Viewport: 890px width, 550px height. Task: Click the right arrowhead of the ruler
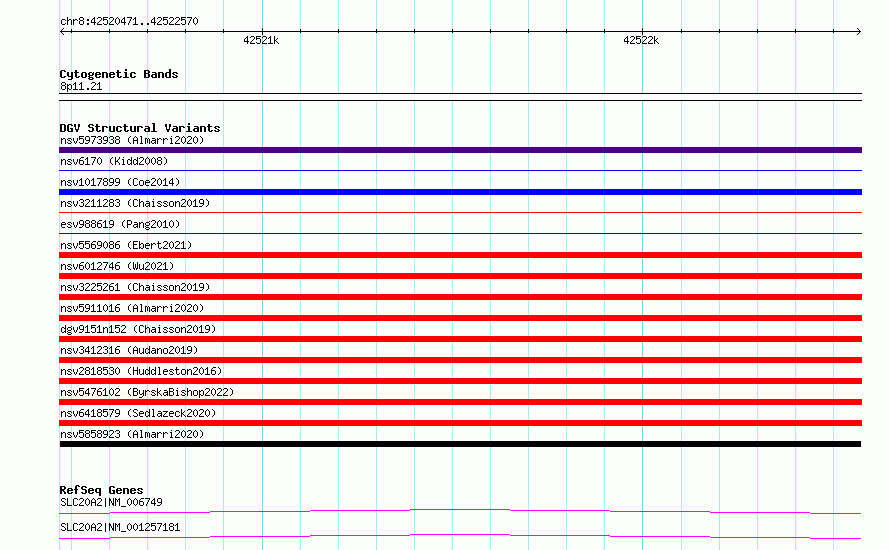(x=858, y=31)
